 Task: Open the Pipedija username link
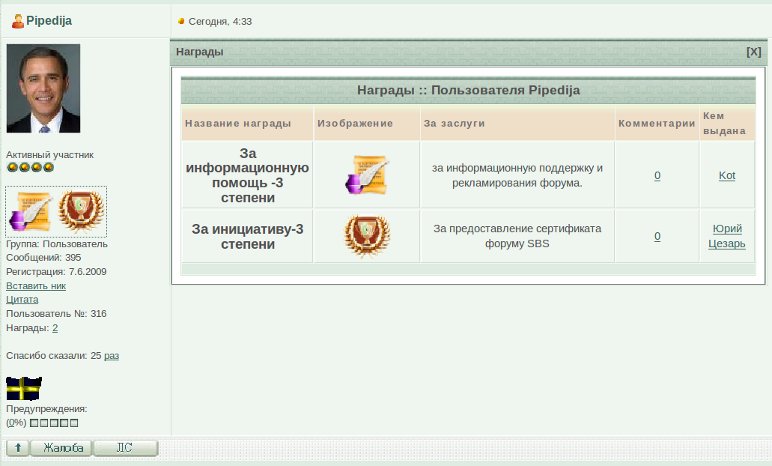coord(48,21)
